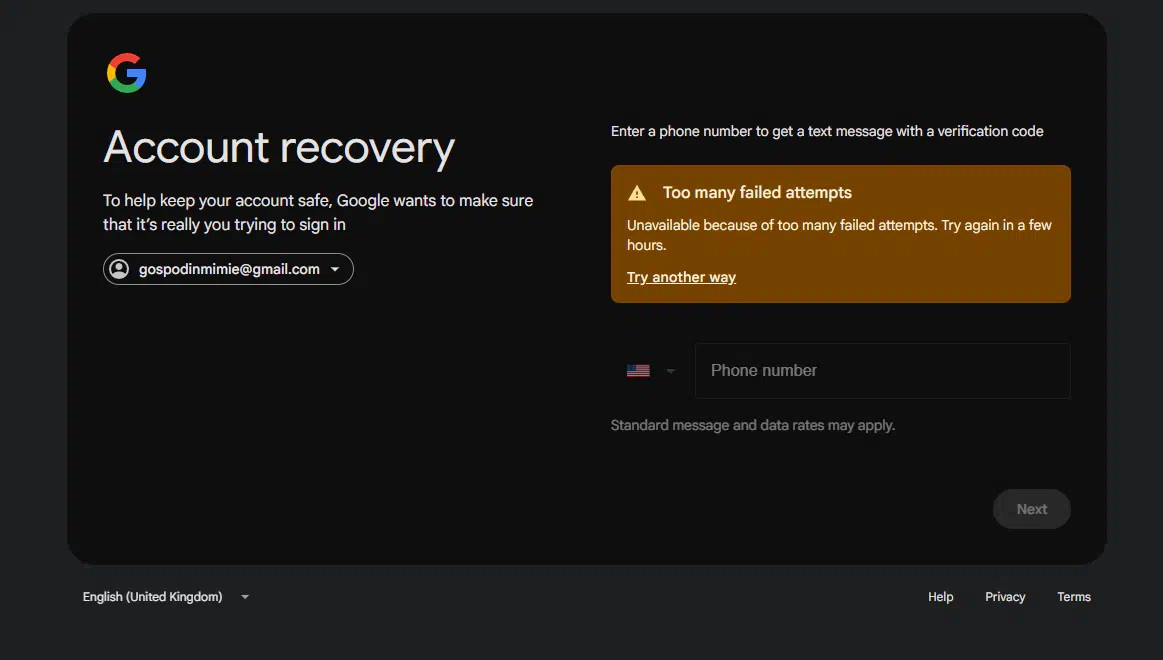Viewport: 1163px width, 660px height.
Task: Click the Account recovery heading
Action: (279, 148)
